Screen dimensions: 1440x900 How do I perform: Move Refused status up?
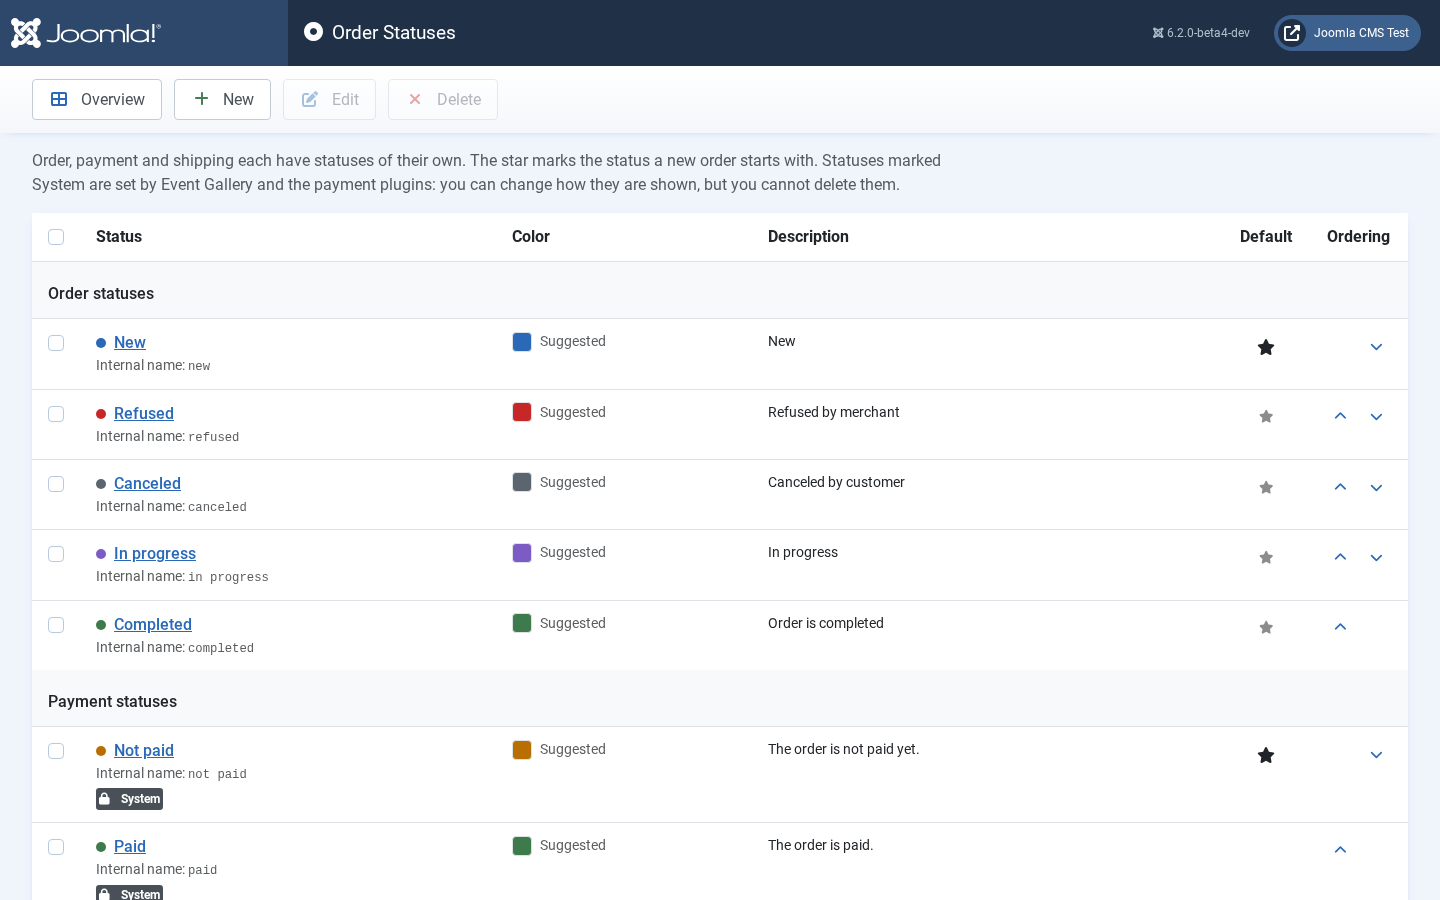pos(1340,416)
